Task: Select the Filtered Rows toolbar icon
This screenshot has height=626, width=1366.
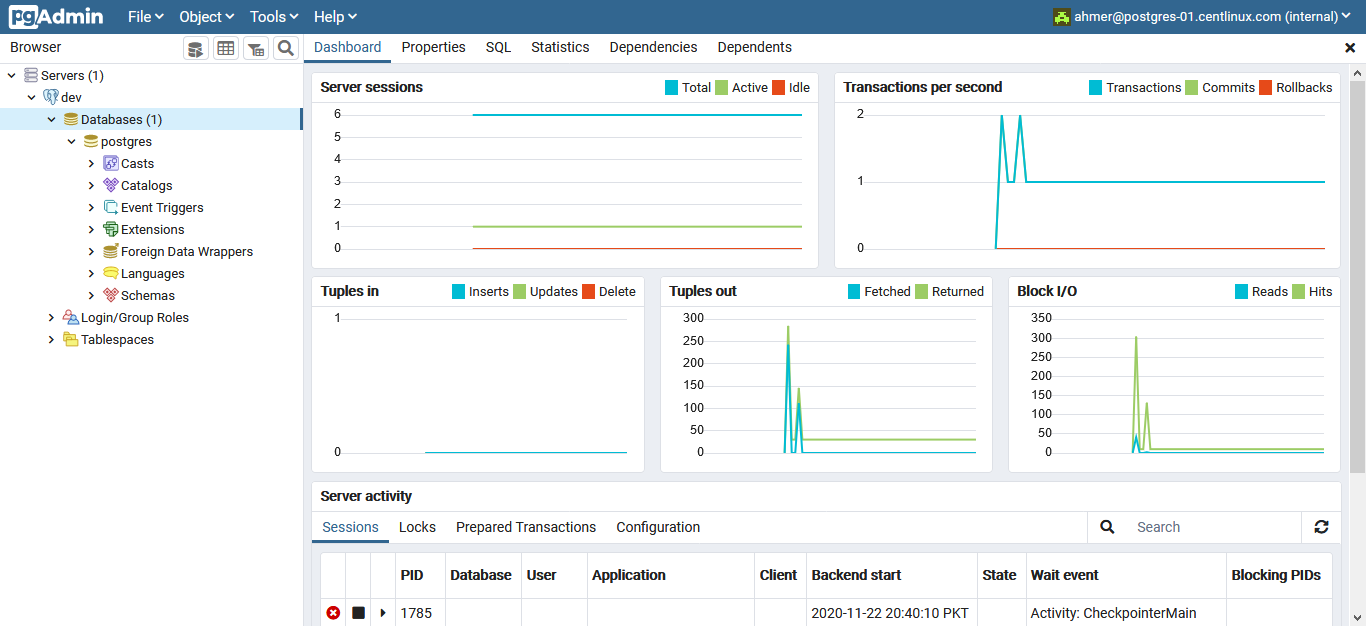Action: (254, 47)
